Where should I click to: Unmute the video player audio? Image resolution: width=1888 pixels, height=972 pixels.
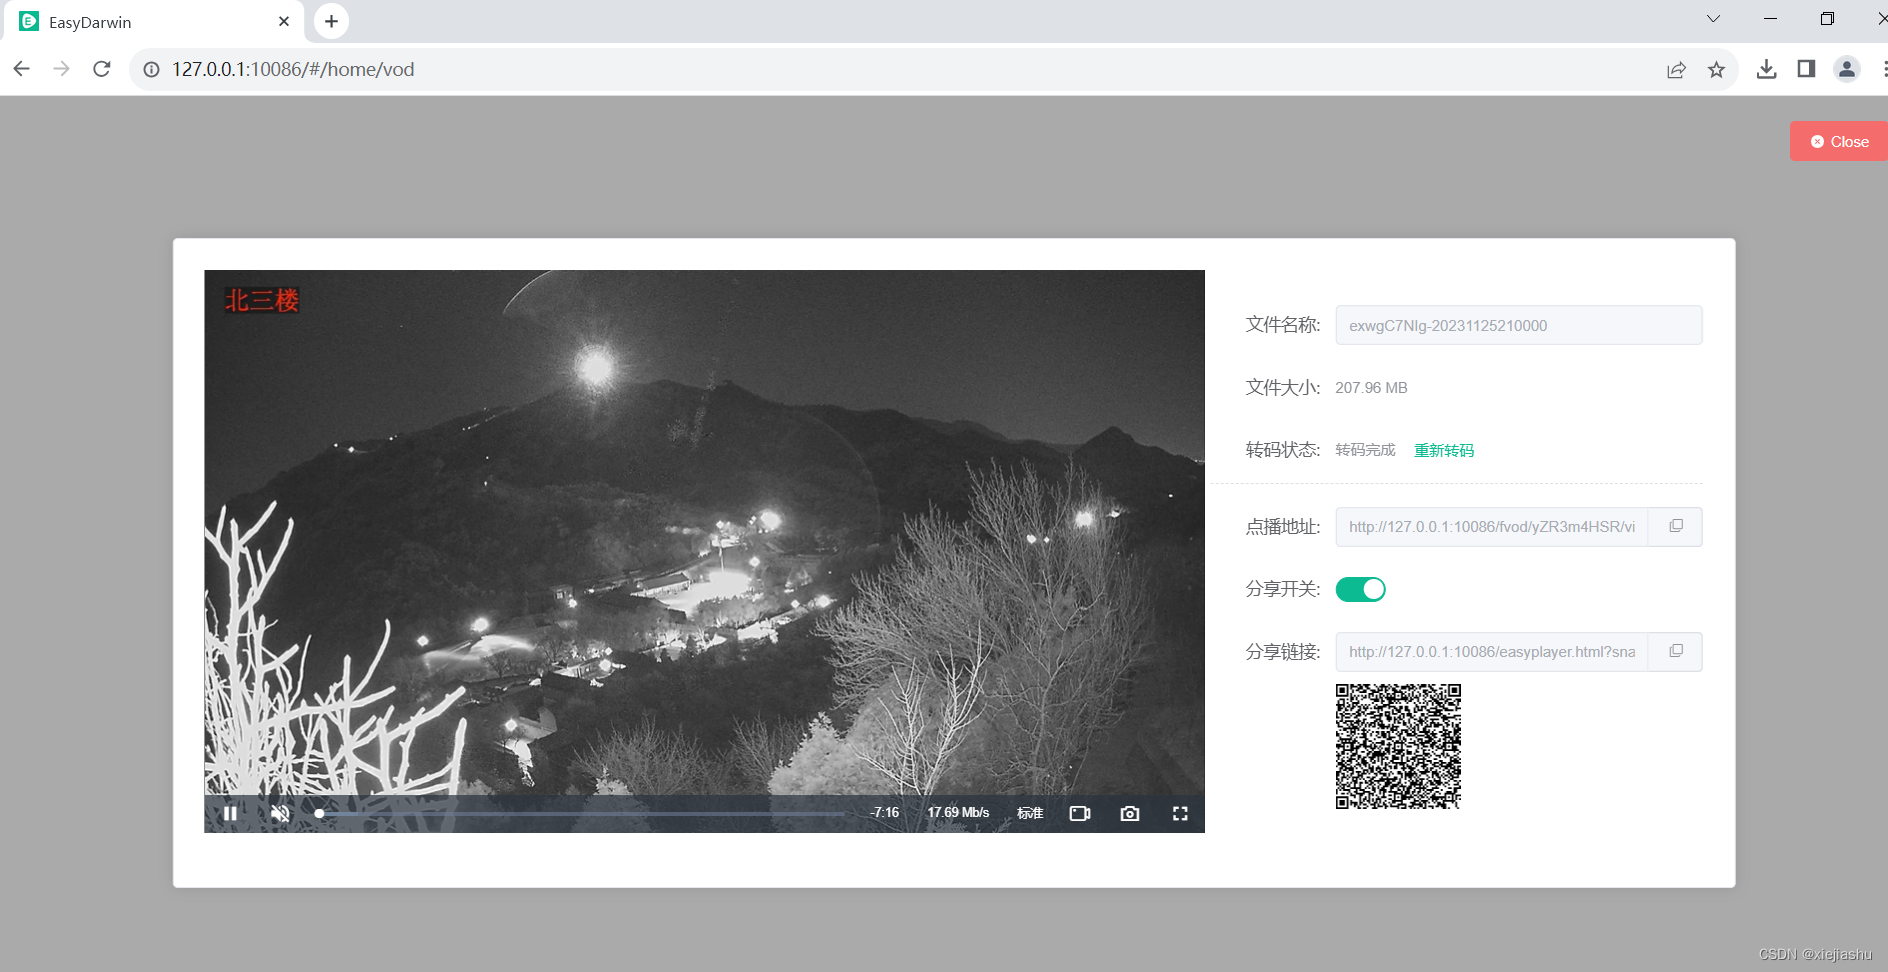(x=280, y=813)
